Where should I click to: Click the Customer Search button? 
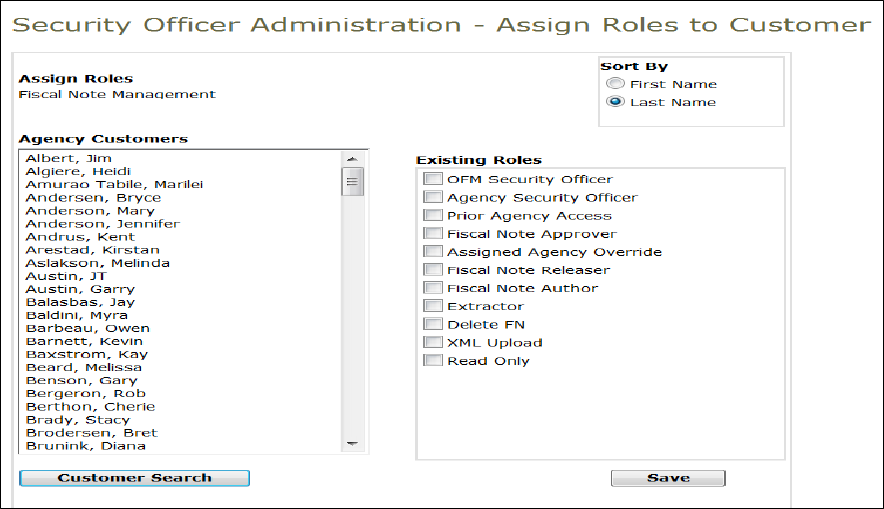[x=134, y=478]
